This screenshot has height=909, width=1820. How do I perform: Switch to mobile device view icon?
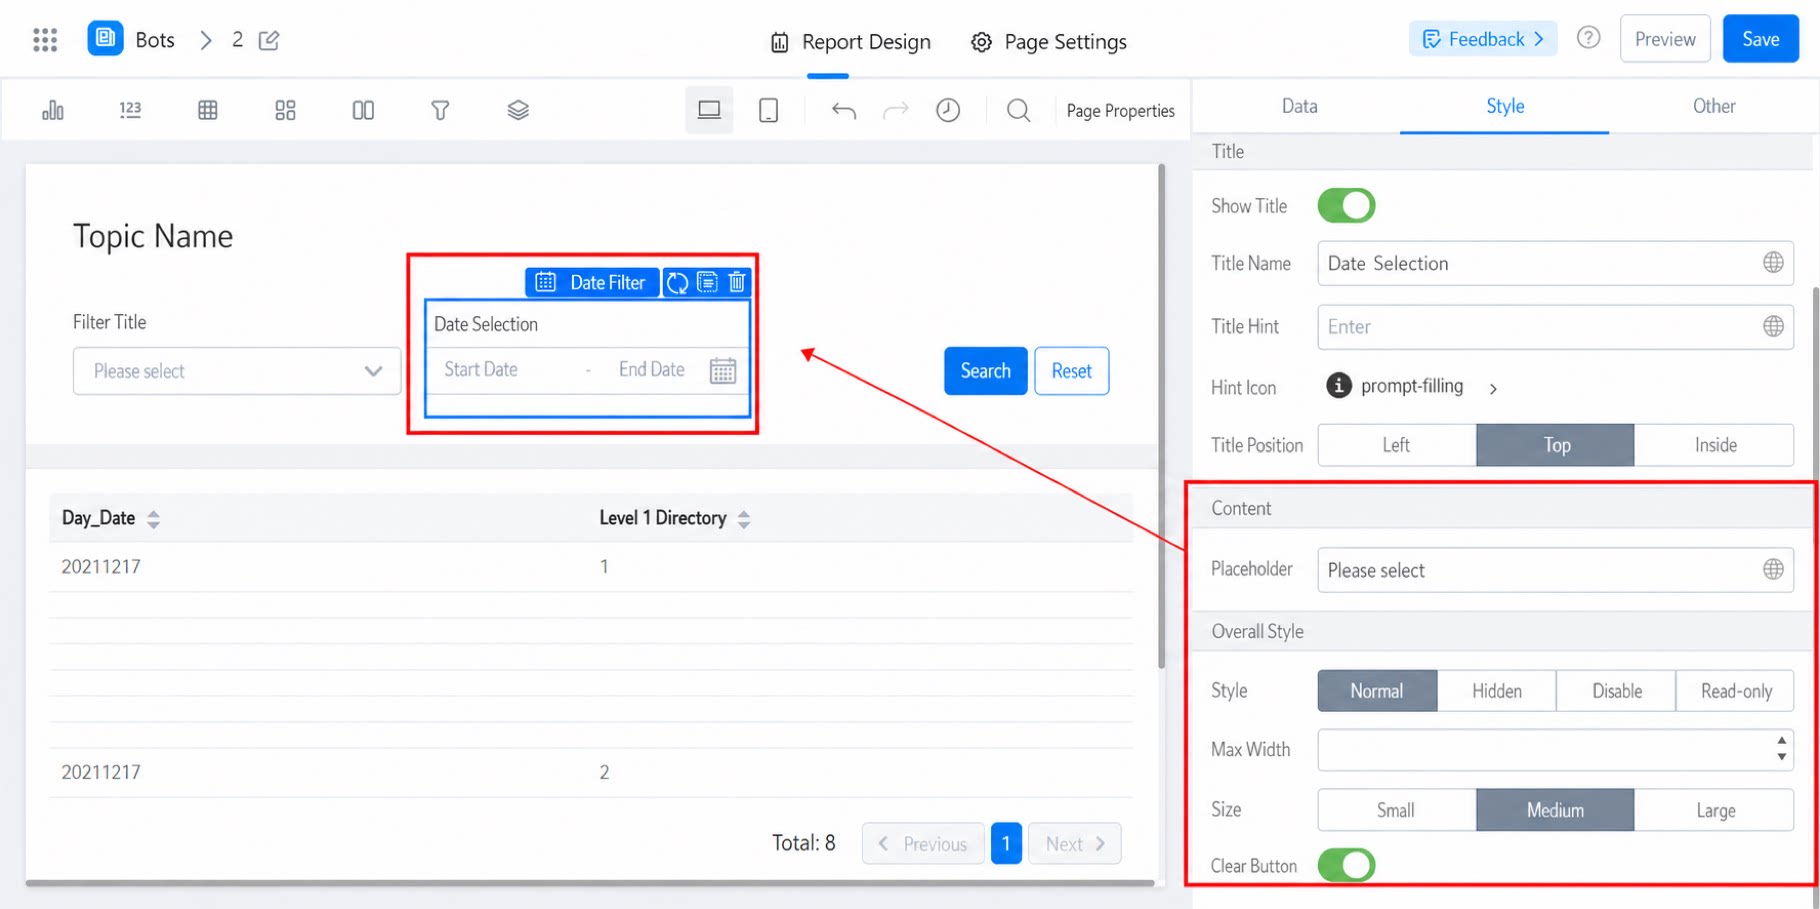[768, 110]
